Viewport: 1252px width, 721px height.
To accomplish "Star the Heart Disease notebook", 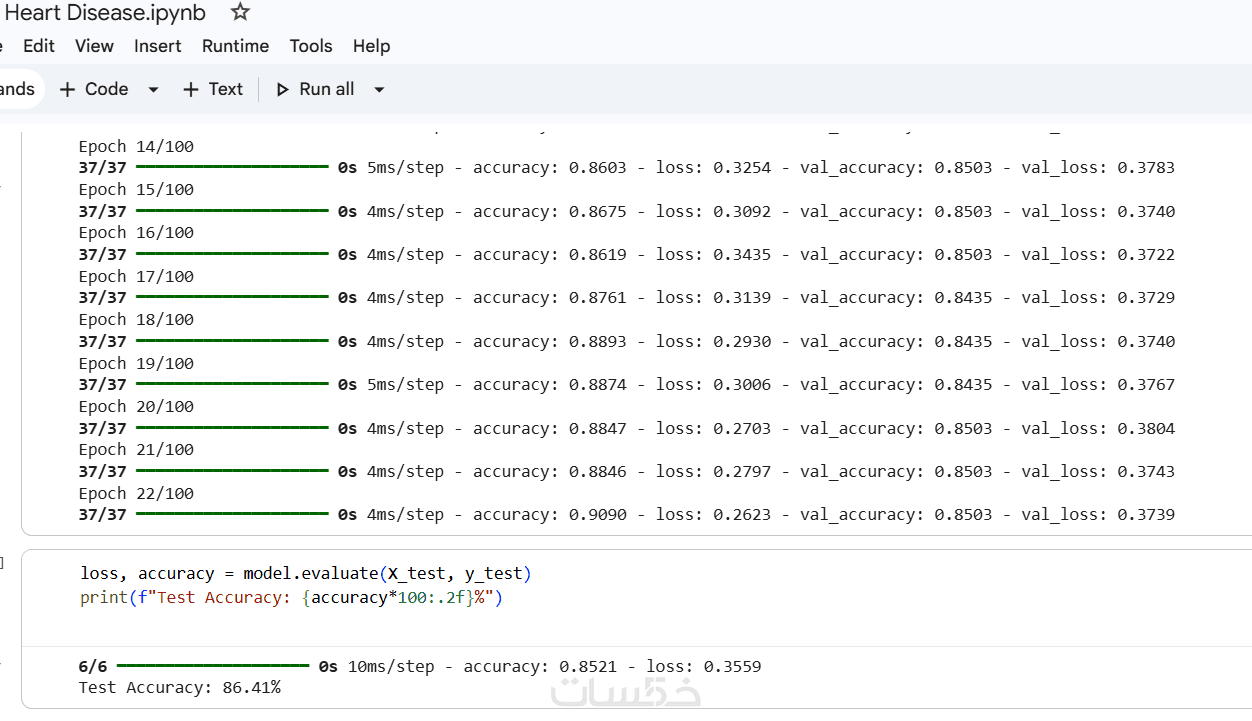I will point(240,13).
